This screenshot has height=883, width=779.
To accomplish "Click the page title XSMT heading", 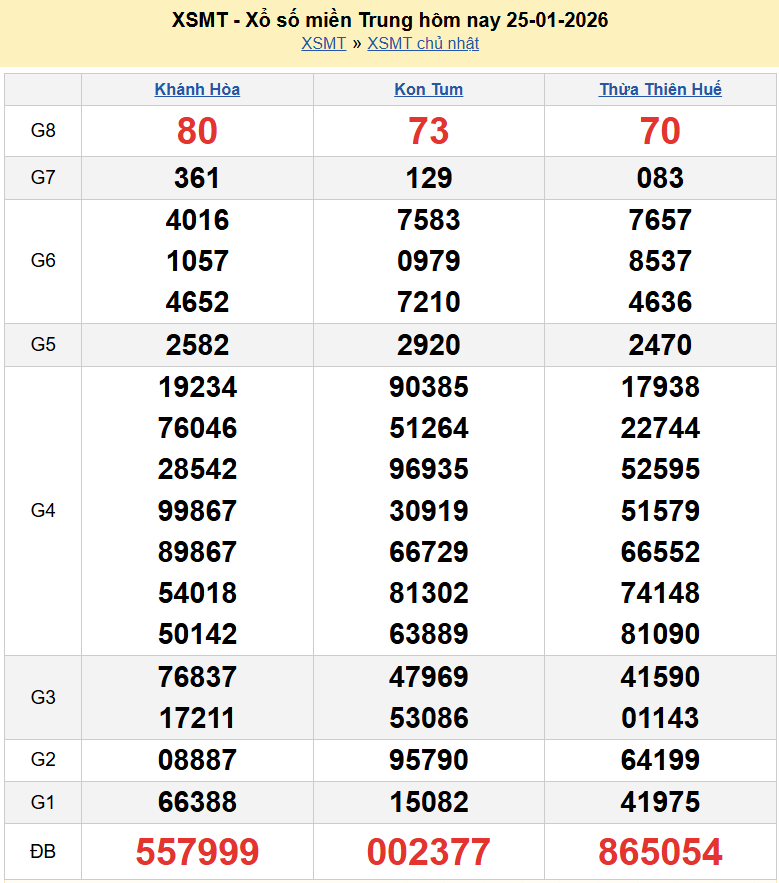I will point(389,20).
